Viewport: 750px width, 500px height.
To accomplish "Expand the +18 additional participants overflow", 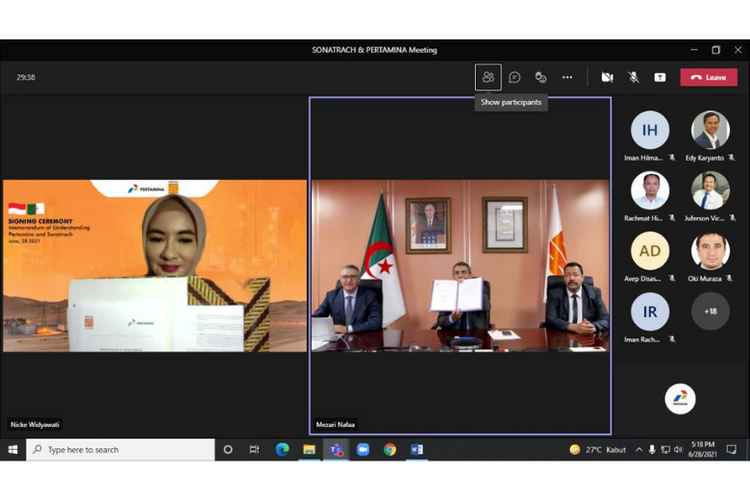I will [x=710, y=311].
